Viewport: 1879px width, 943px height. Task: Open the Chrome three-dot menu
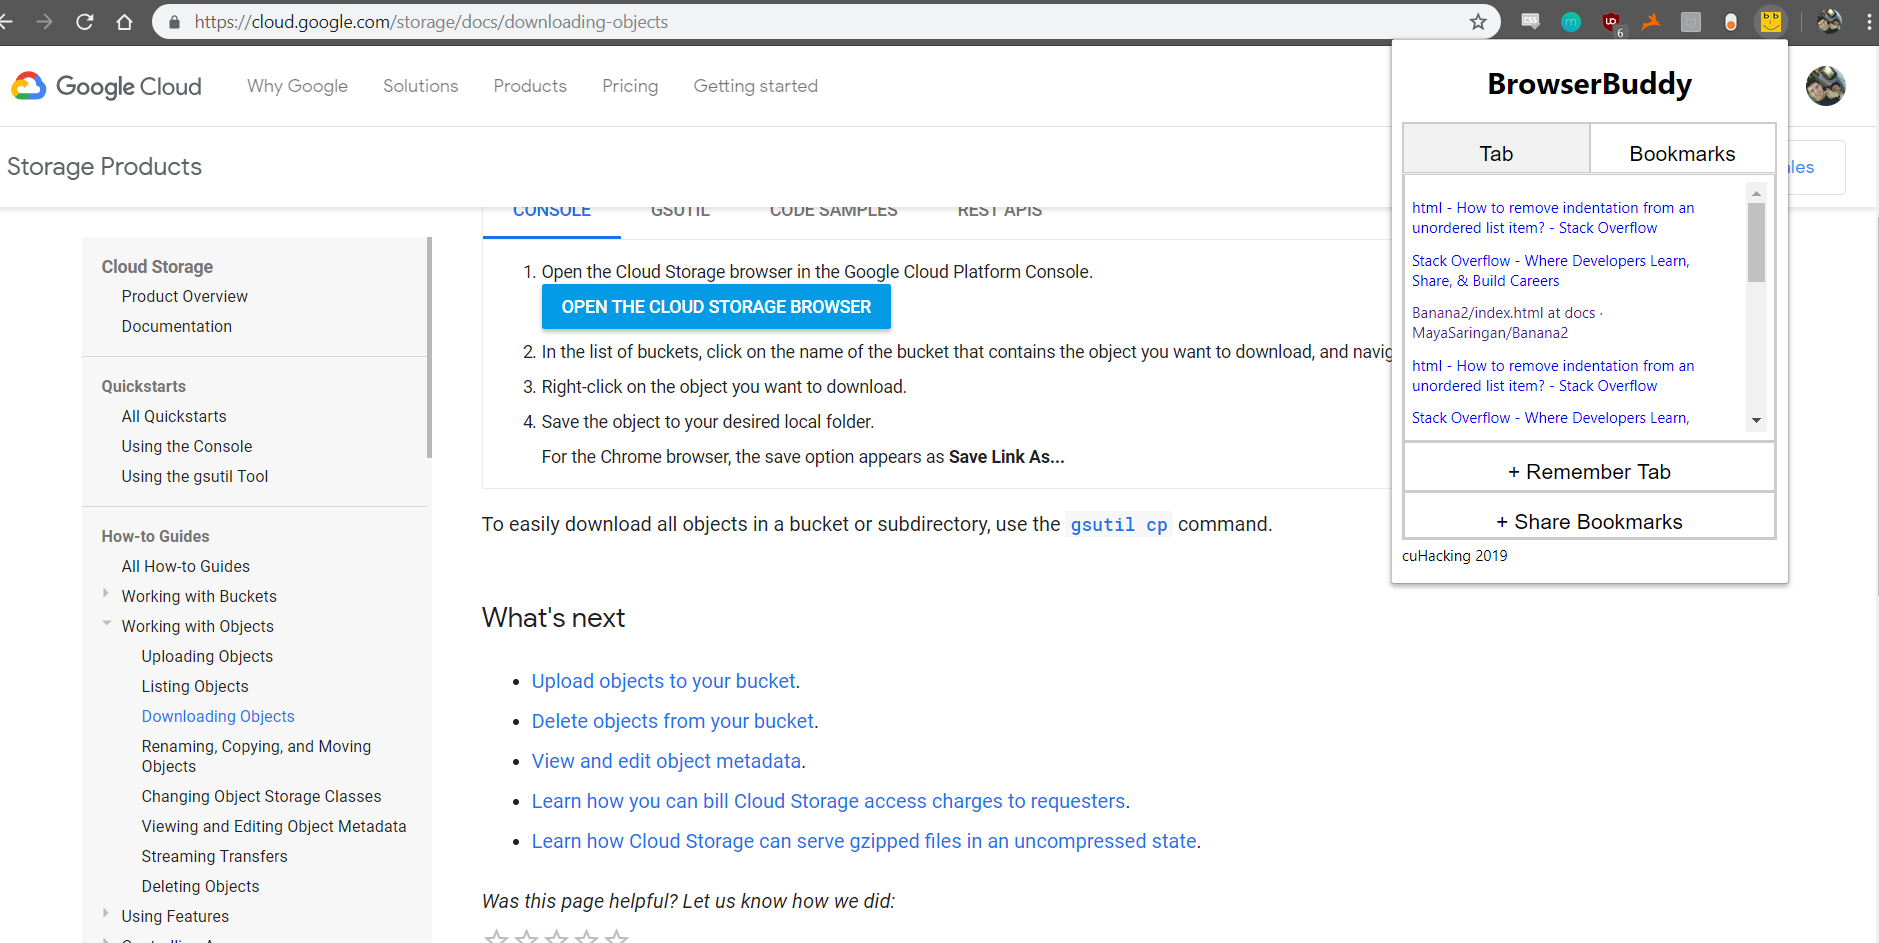[x=1869, y=21]
